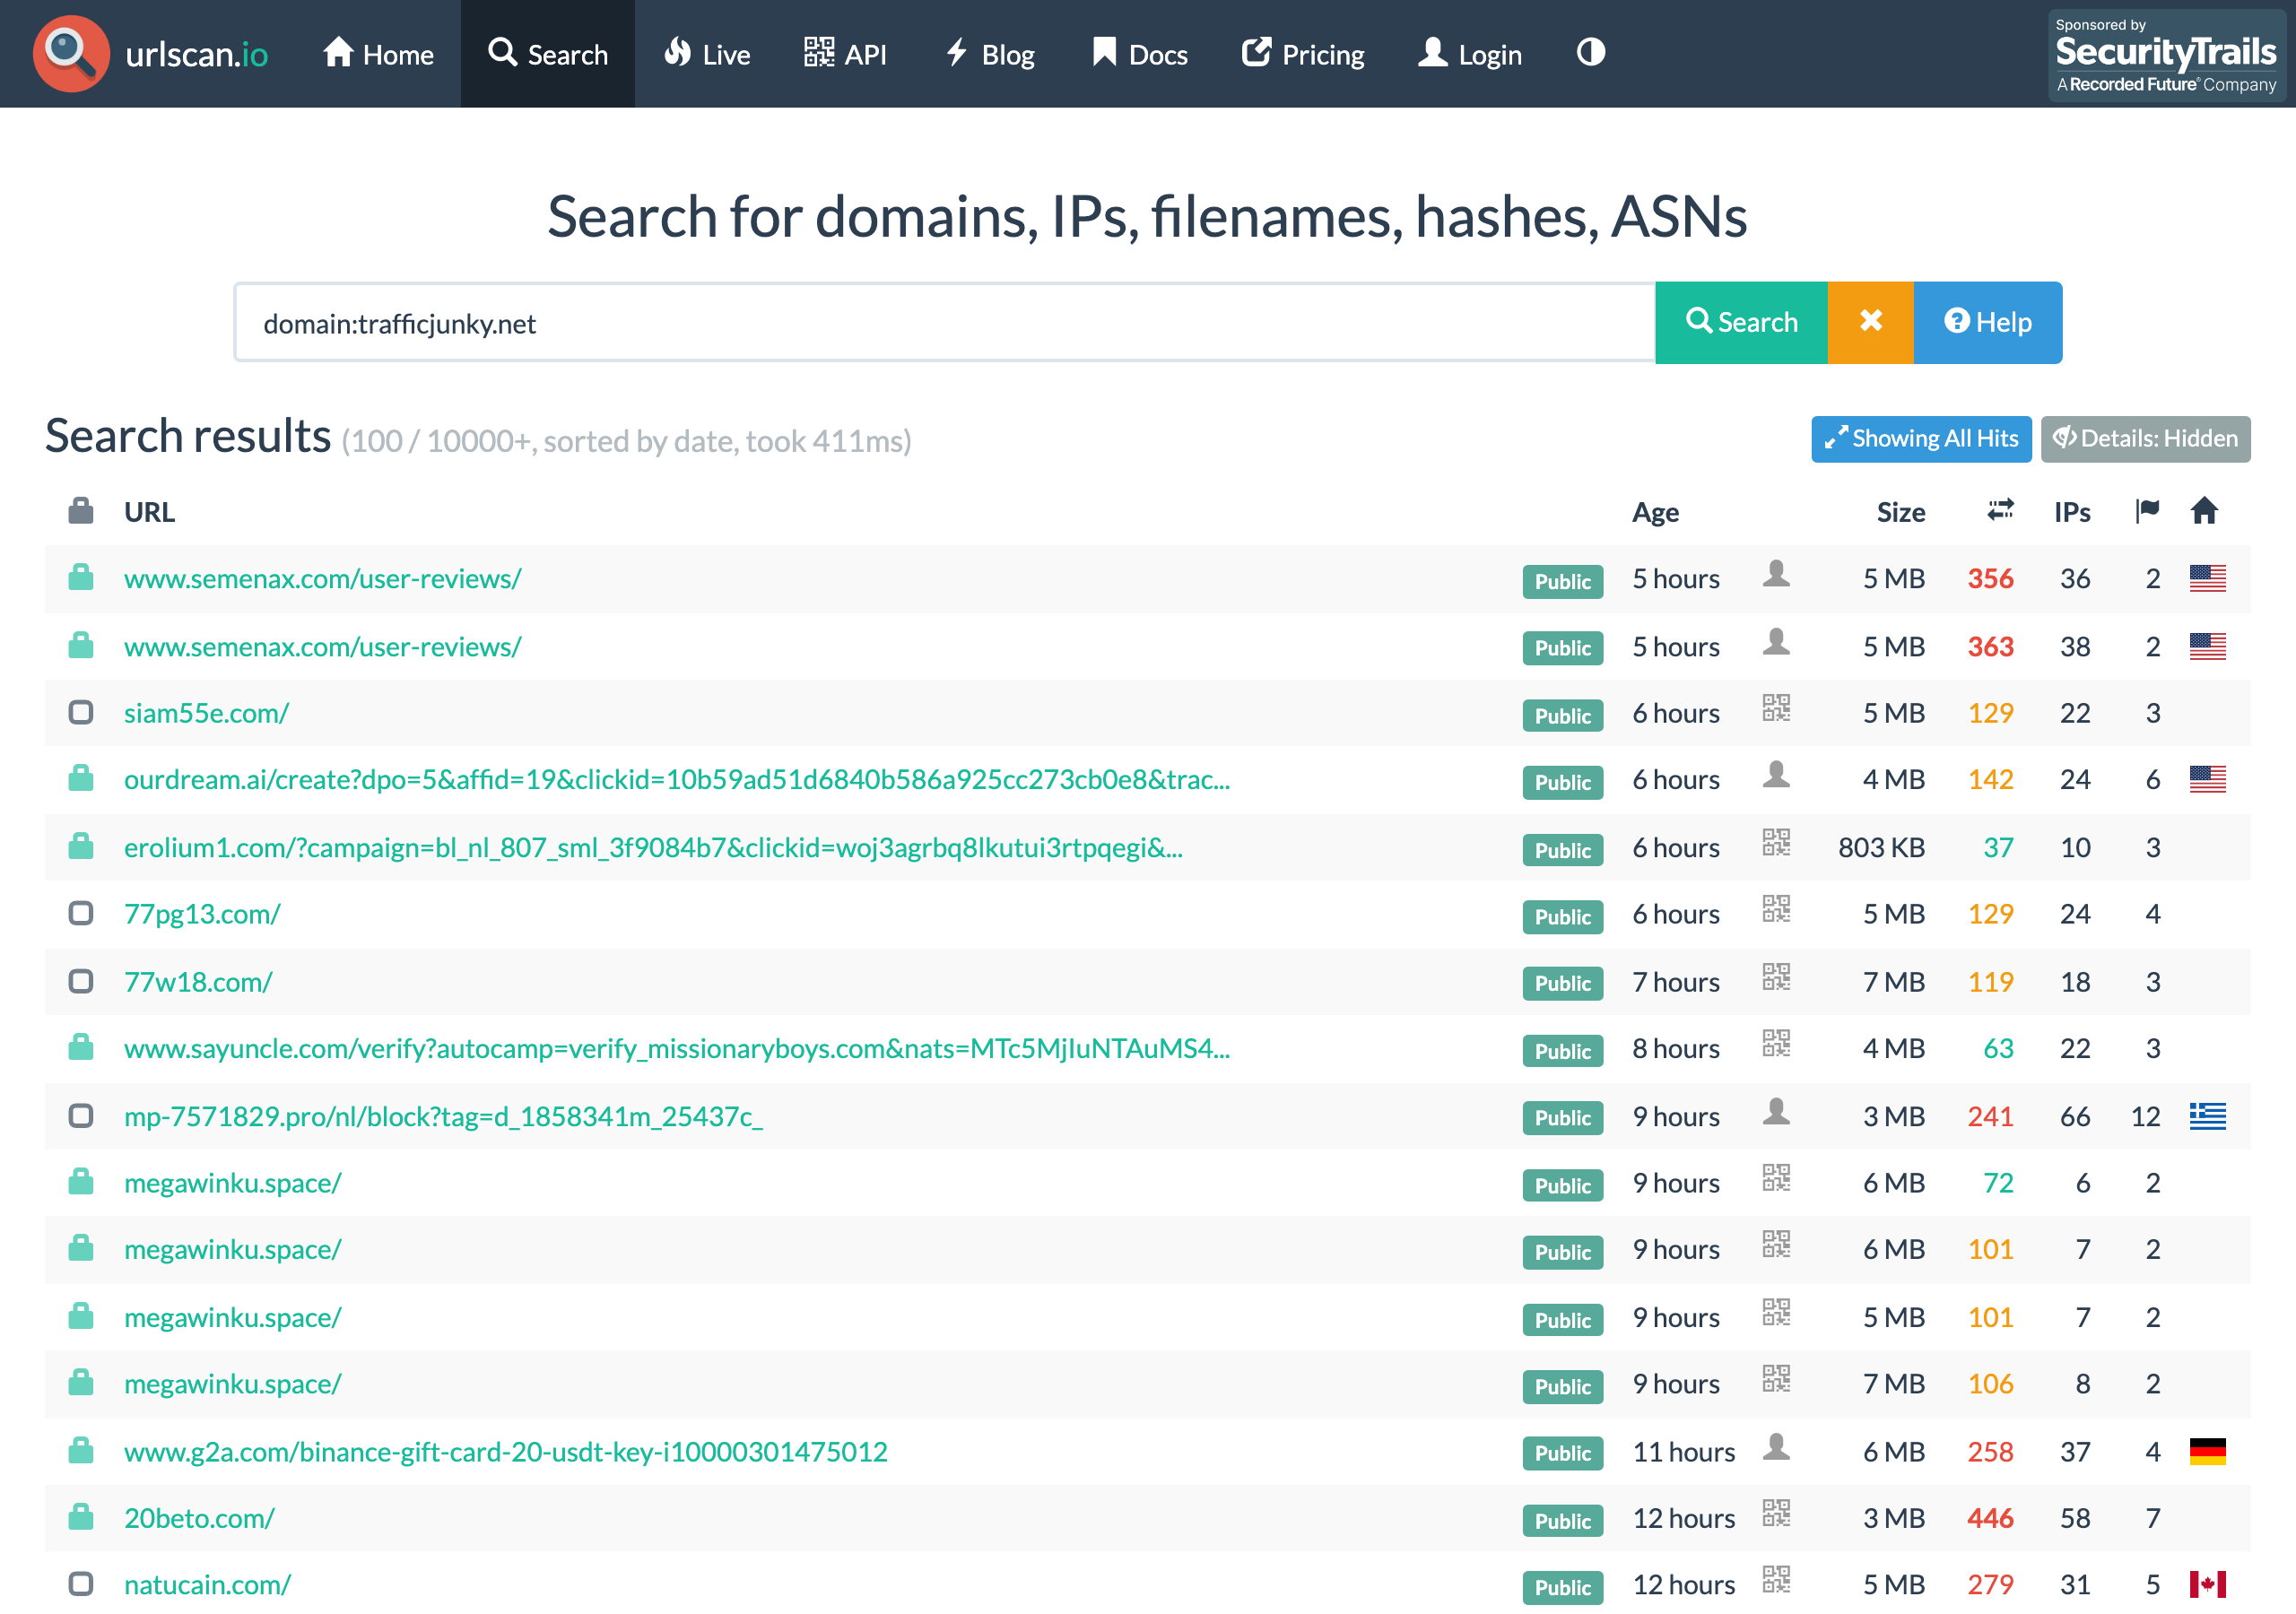
Task: Open the ourdream.ai/create result
Action: tap(677, 780)
